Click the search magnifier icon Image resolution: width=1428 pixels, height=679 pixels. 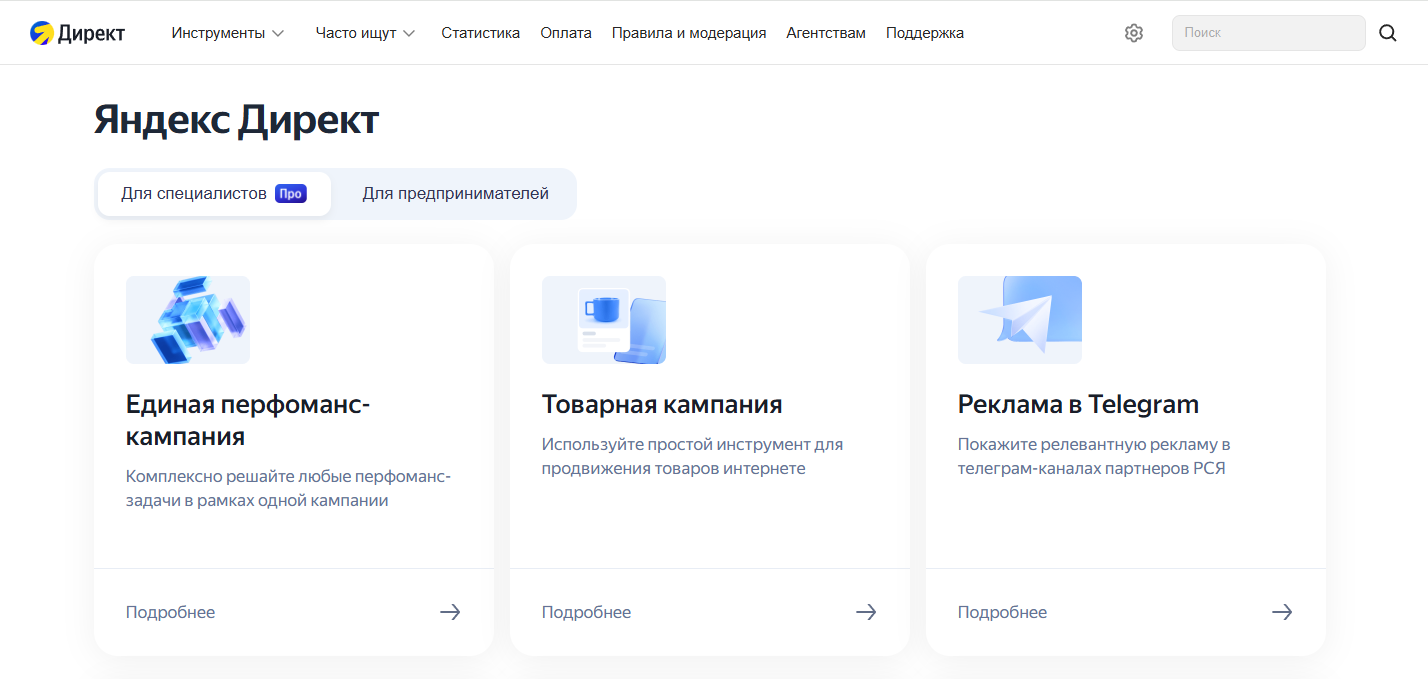click(1387, 33)
